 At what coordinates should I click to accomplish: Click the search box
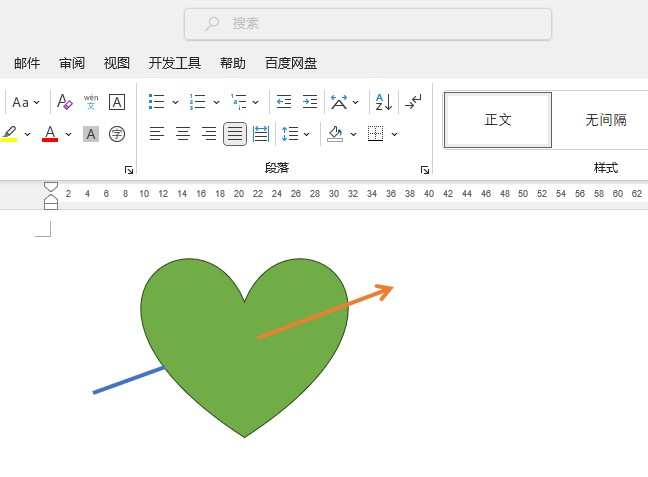coord(368,24)
